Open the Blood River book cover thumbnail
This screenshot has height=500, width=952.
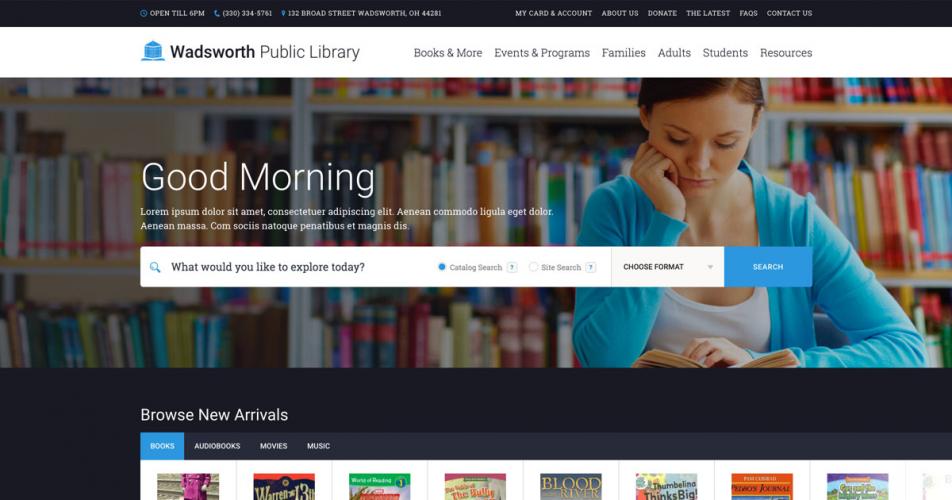coord(571,487)
